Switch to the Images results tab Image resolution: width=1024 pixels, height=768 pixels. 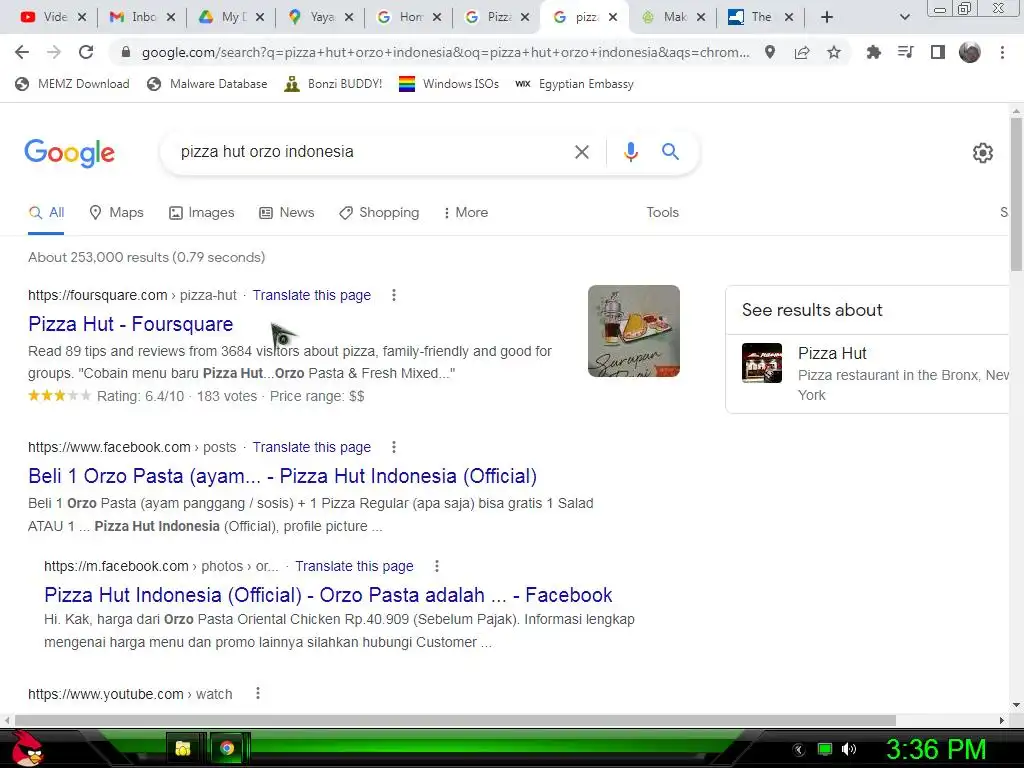click(x=201, y=213)
